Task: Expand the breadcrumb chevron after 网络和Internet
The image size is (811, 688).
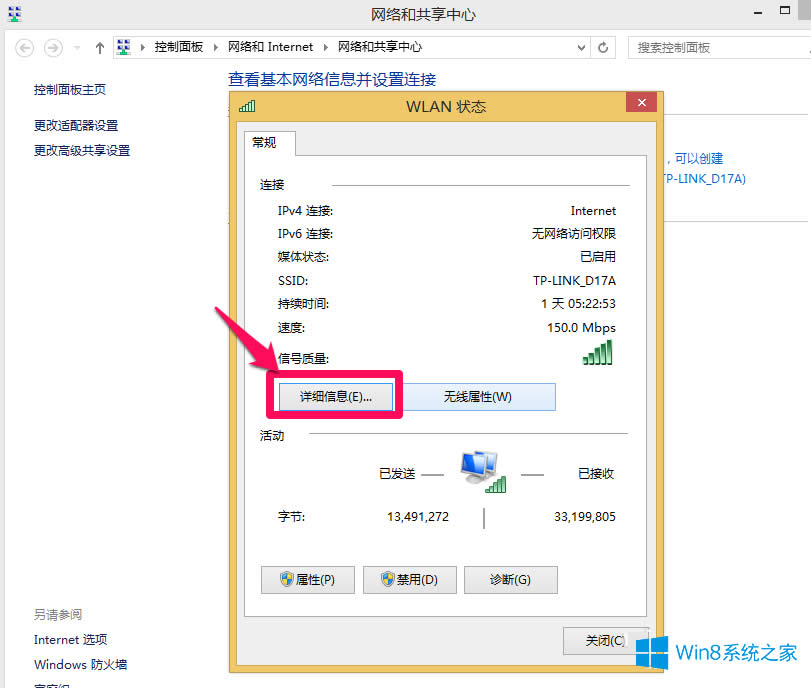Action: [x=325, y=46]
